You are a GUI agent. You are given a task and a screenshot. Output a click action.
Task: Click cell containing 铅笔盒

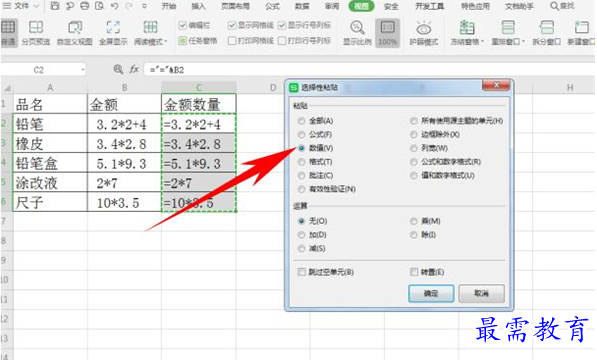tap(50, 163)
